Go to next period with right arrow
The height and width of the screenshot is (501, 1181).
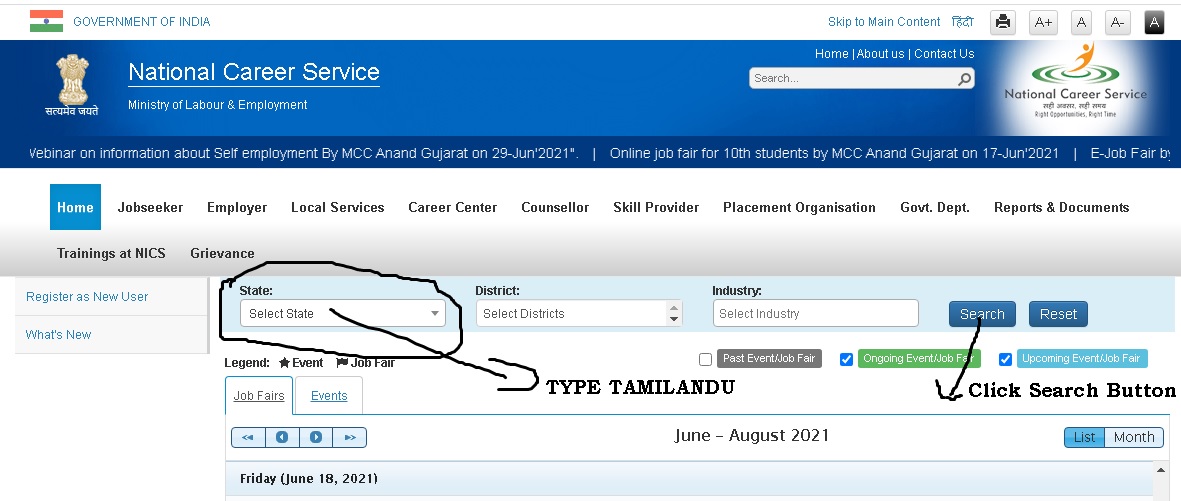click(x=316, y=437)
